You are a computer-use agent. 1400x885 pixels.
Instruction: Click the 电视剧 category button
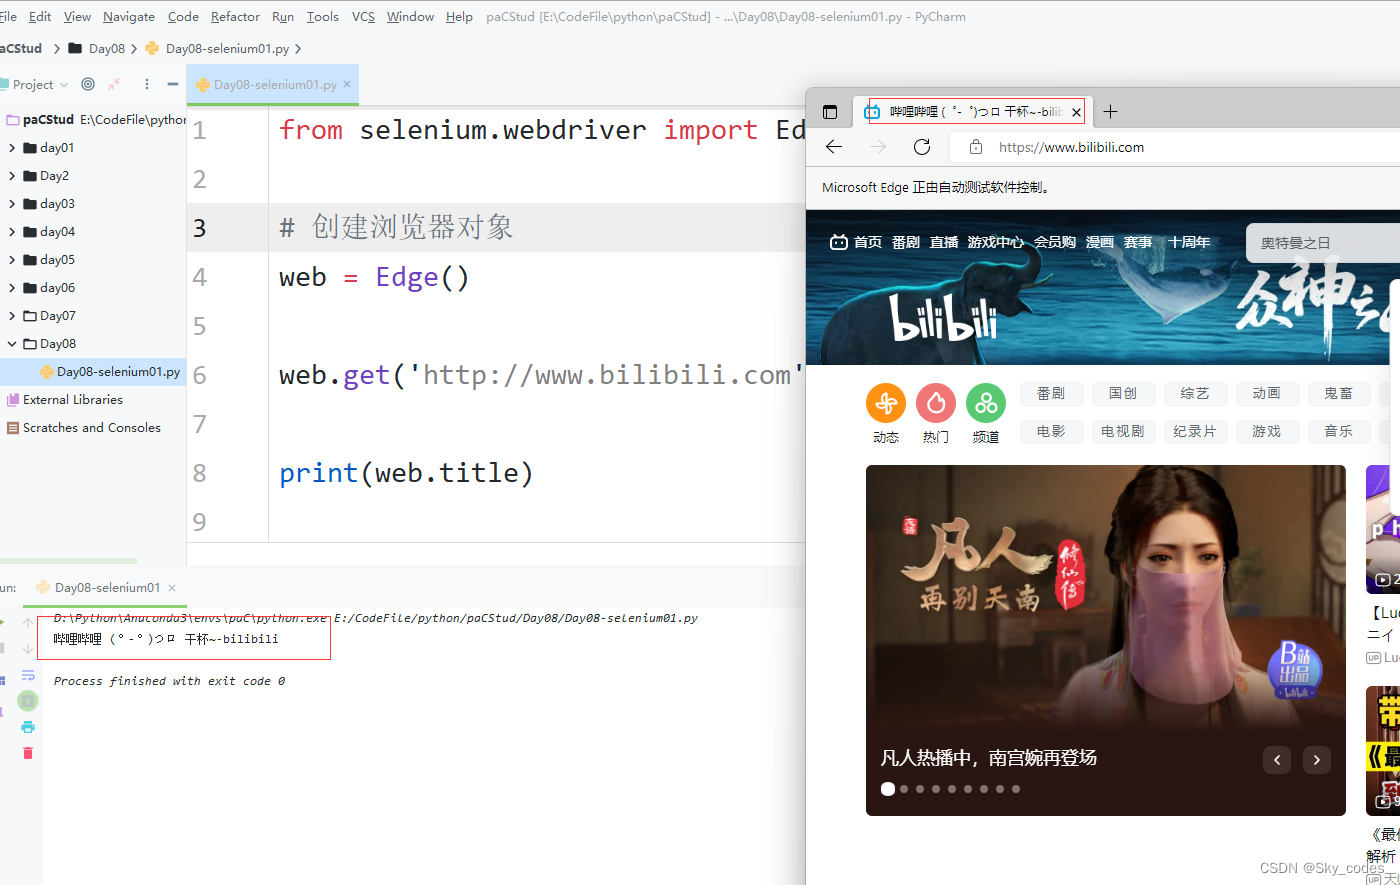point(1123,432)
